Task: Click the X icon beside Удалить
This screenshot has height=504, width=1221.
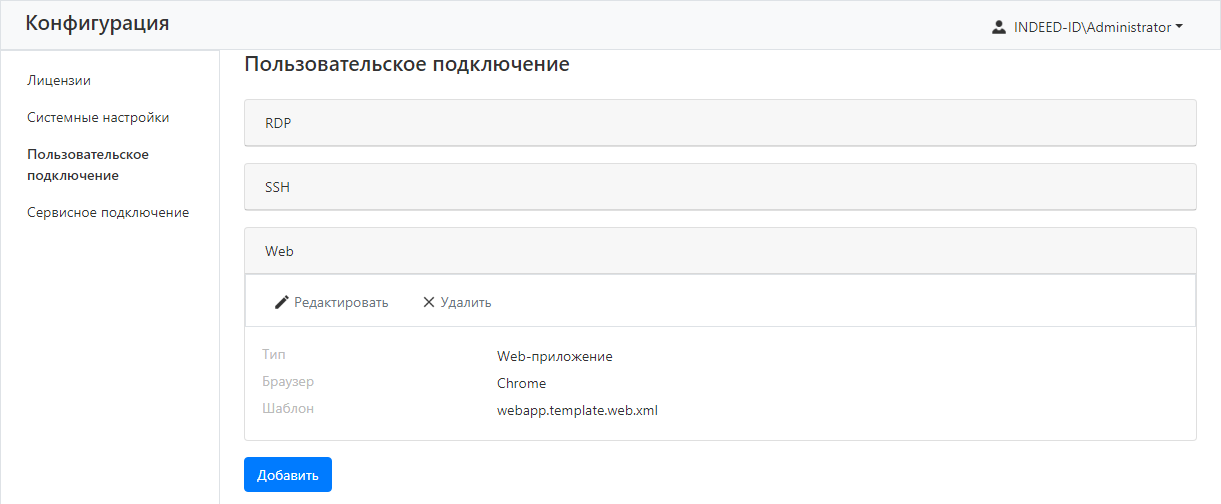Action: (x=429, y=302)
